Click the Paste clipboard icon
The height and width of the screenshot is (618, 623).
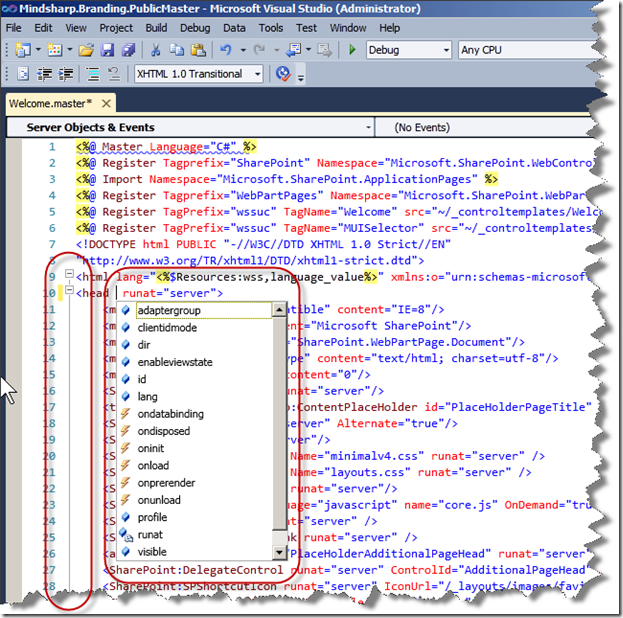click(x=197, y=50)
